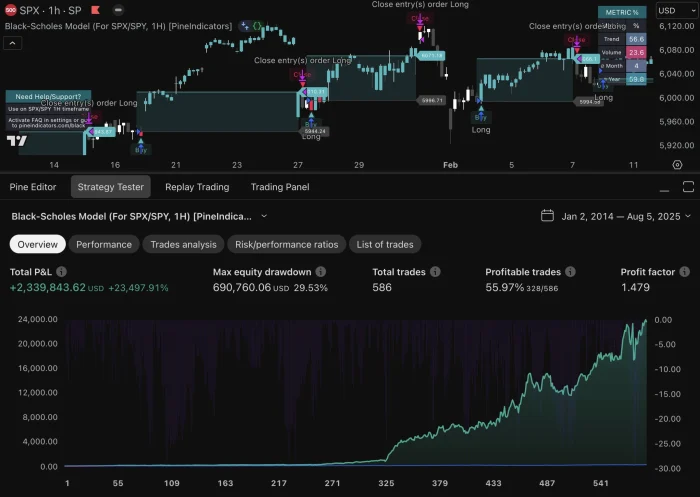This screenshot has height=497, width=700.
Task: Switch to the Pine Editor tab
Action: tap(33, 187)
